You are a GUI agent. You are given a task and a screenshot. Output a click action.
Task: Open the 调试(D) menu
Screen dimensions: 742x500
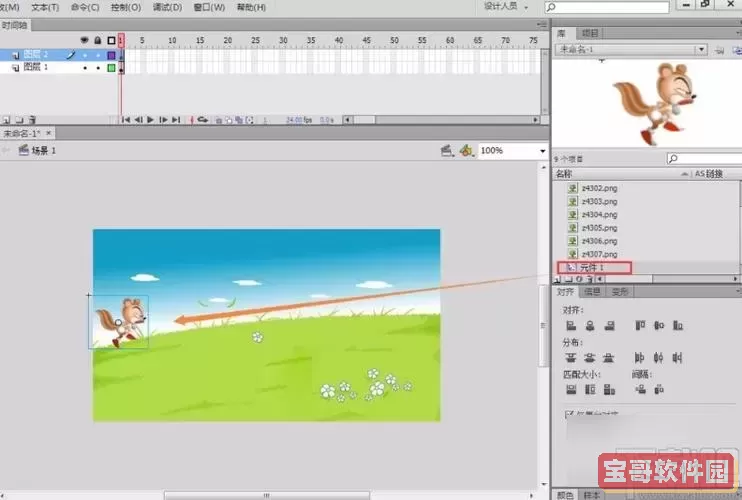tap(168, 7)
